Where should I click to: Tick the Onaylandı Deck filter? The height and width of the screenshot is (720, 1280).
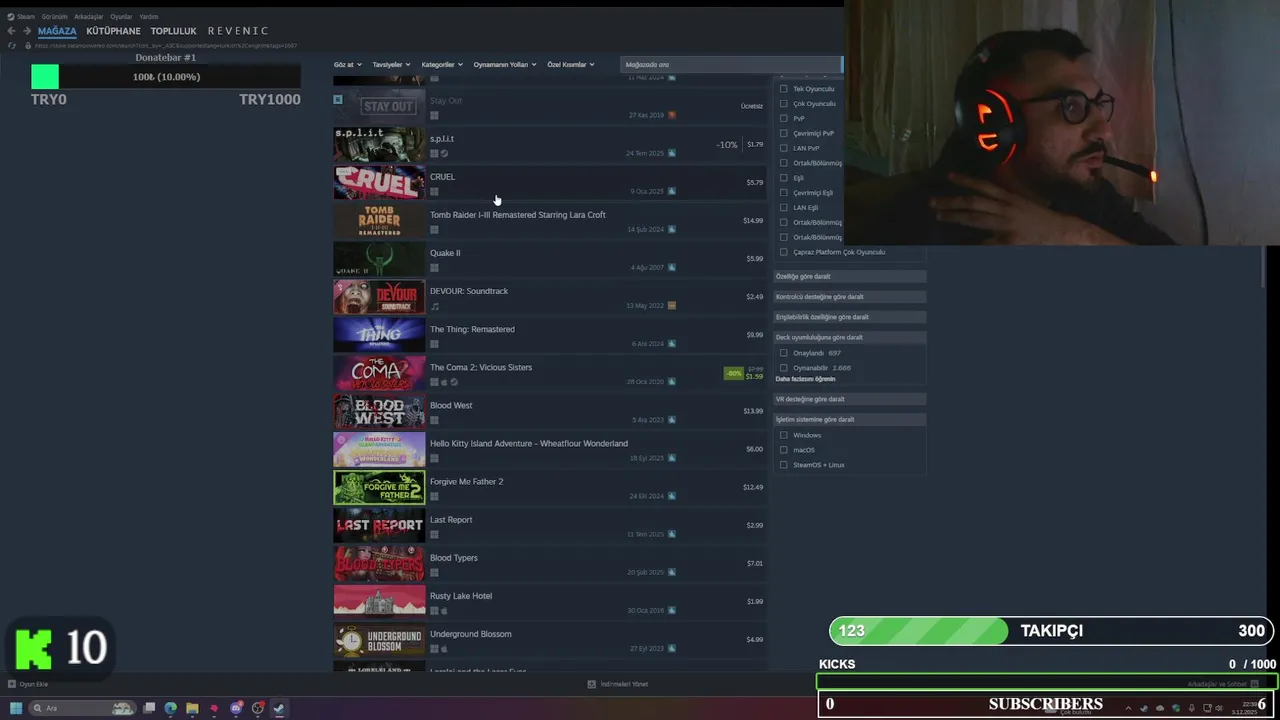point(784,353)
